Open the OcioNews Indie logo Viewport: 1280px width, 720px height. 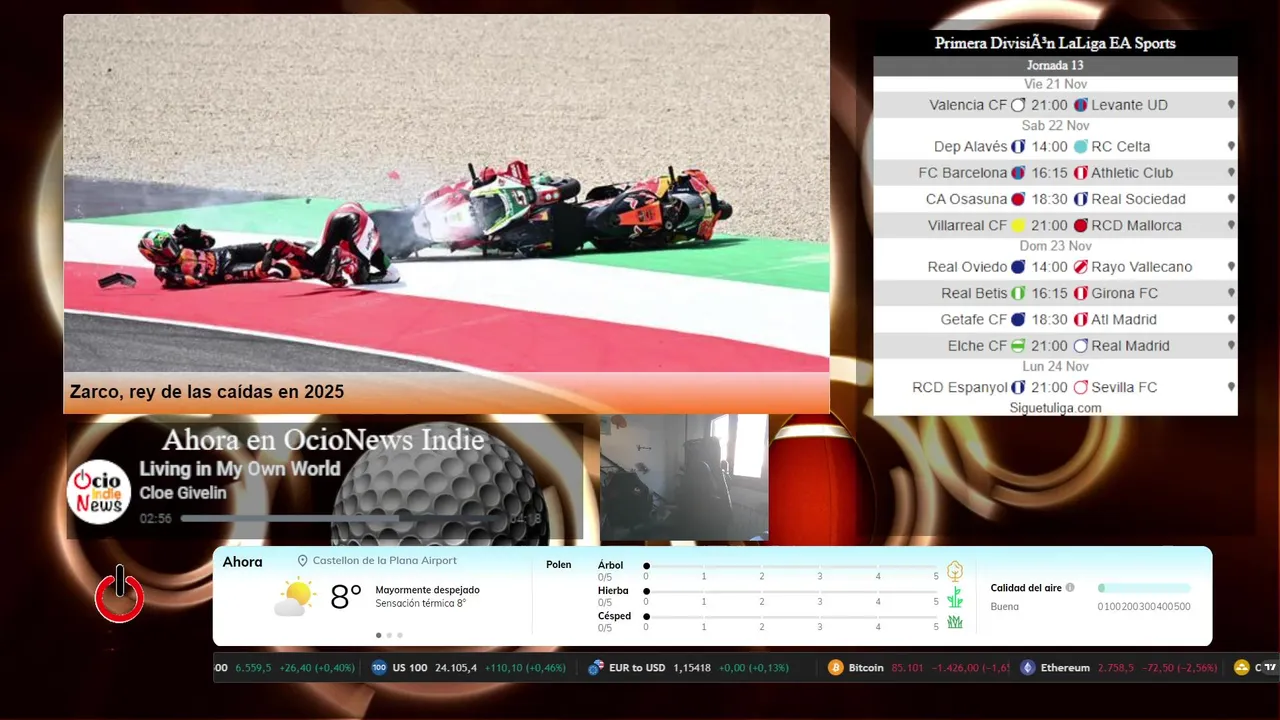tap(99, 490)
